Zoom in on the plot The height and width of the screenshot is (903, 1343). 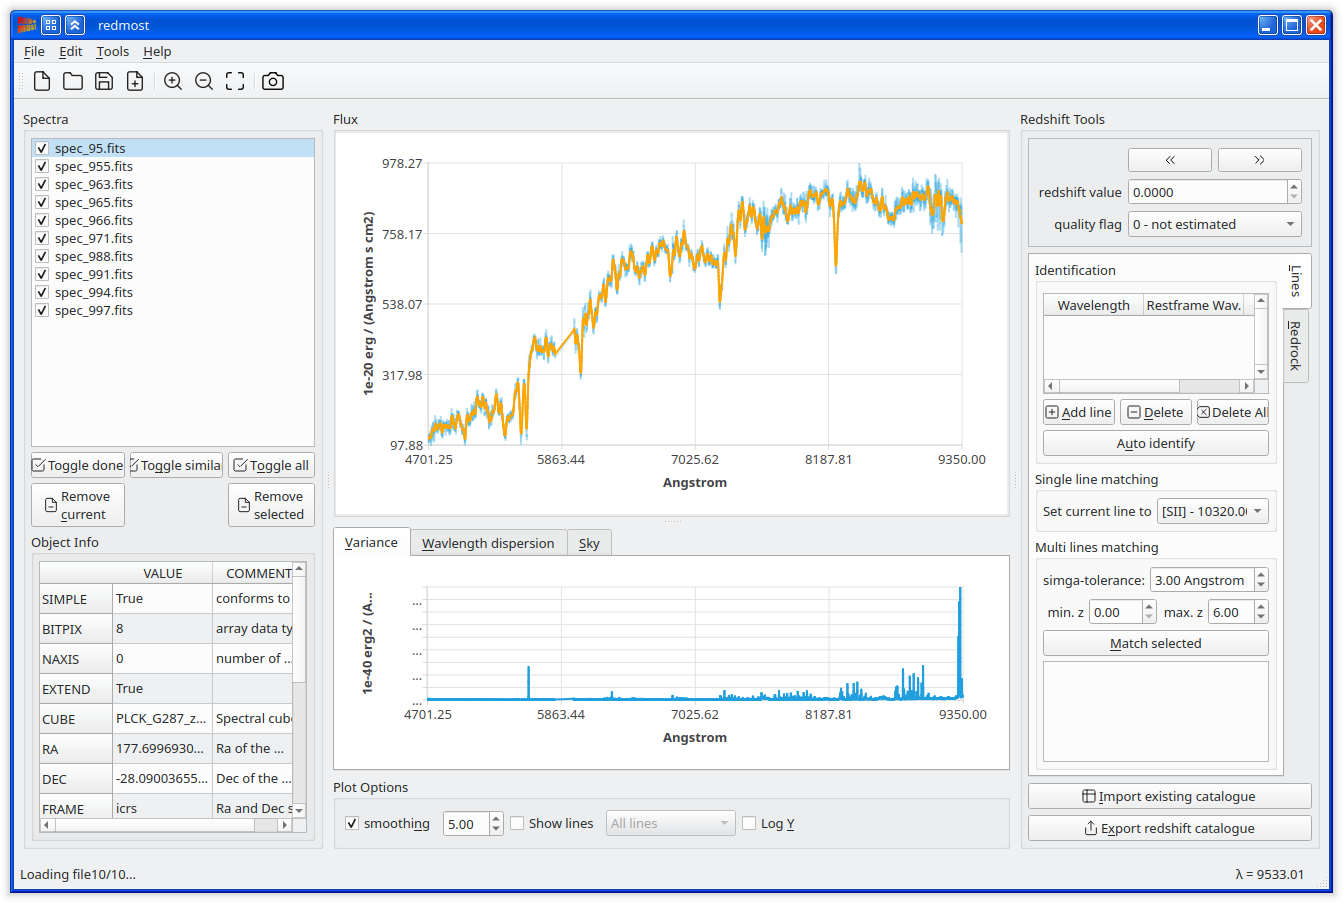click(173, 82)
